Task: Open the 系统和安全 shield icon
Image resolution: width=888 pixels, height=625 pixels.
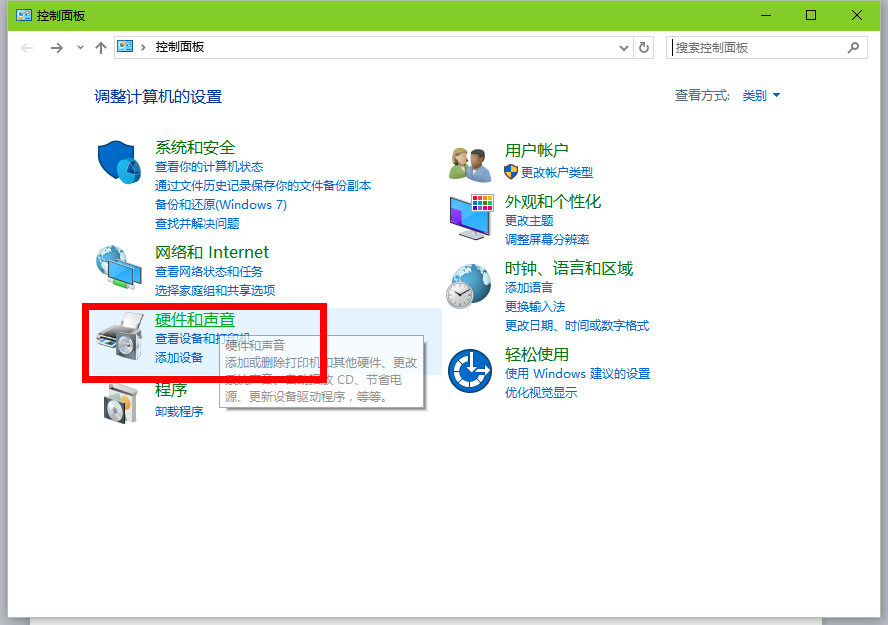Action: coord(119,162)
